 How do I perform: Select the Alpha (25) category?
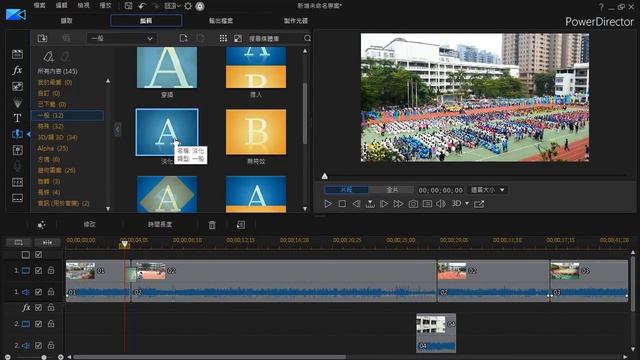tap(53, 148)
